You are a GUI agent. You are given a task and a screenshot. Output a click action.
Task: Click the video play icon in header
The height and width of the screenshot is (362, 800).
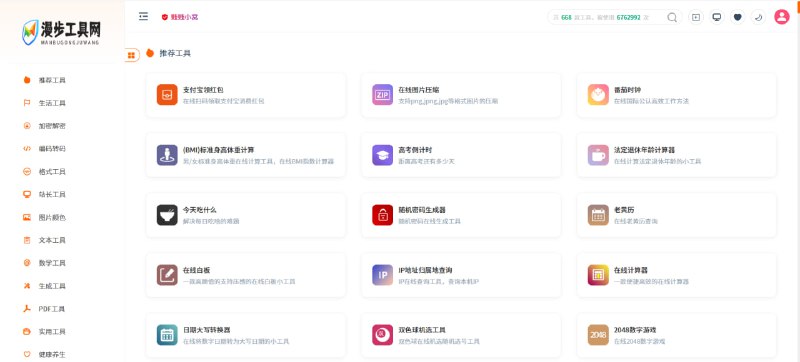coord(695,17)
